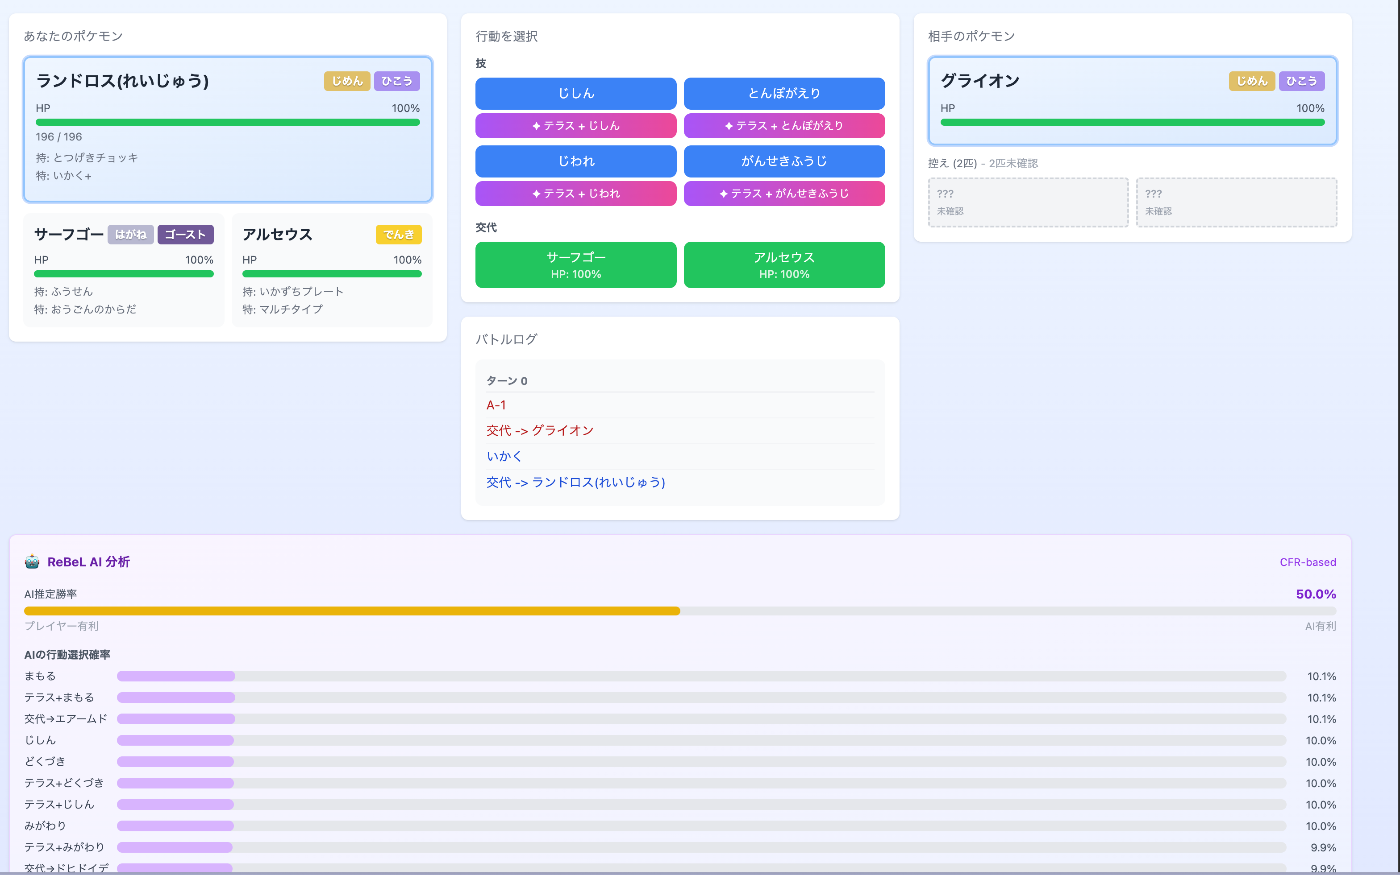Click the テラス+まもる probability bar

click(x=701, y=698)
